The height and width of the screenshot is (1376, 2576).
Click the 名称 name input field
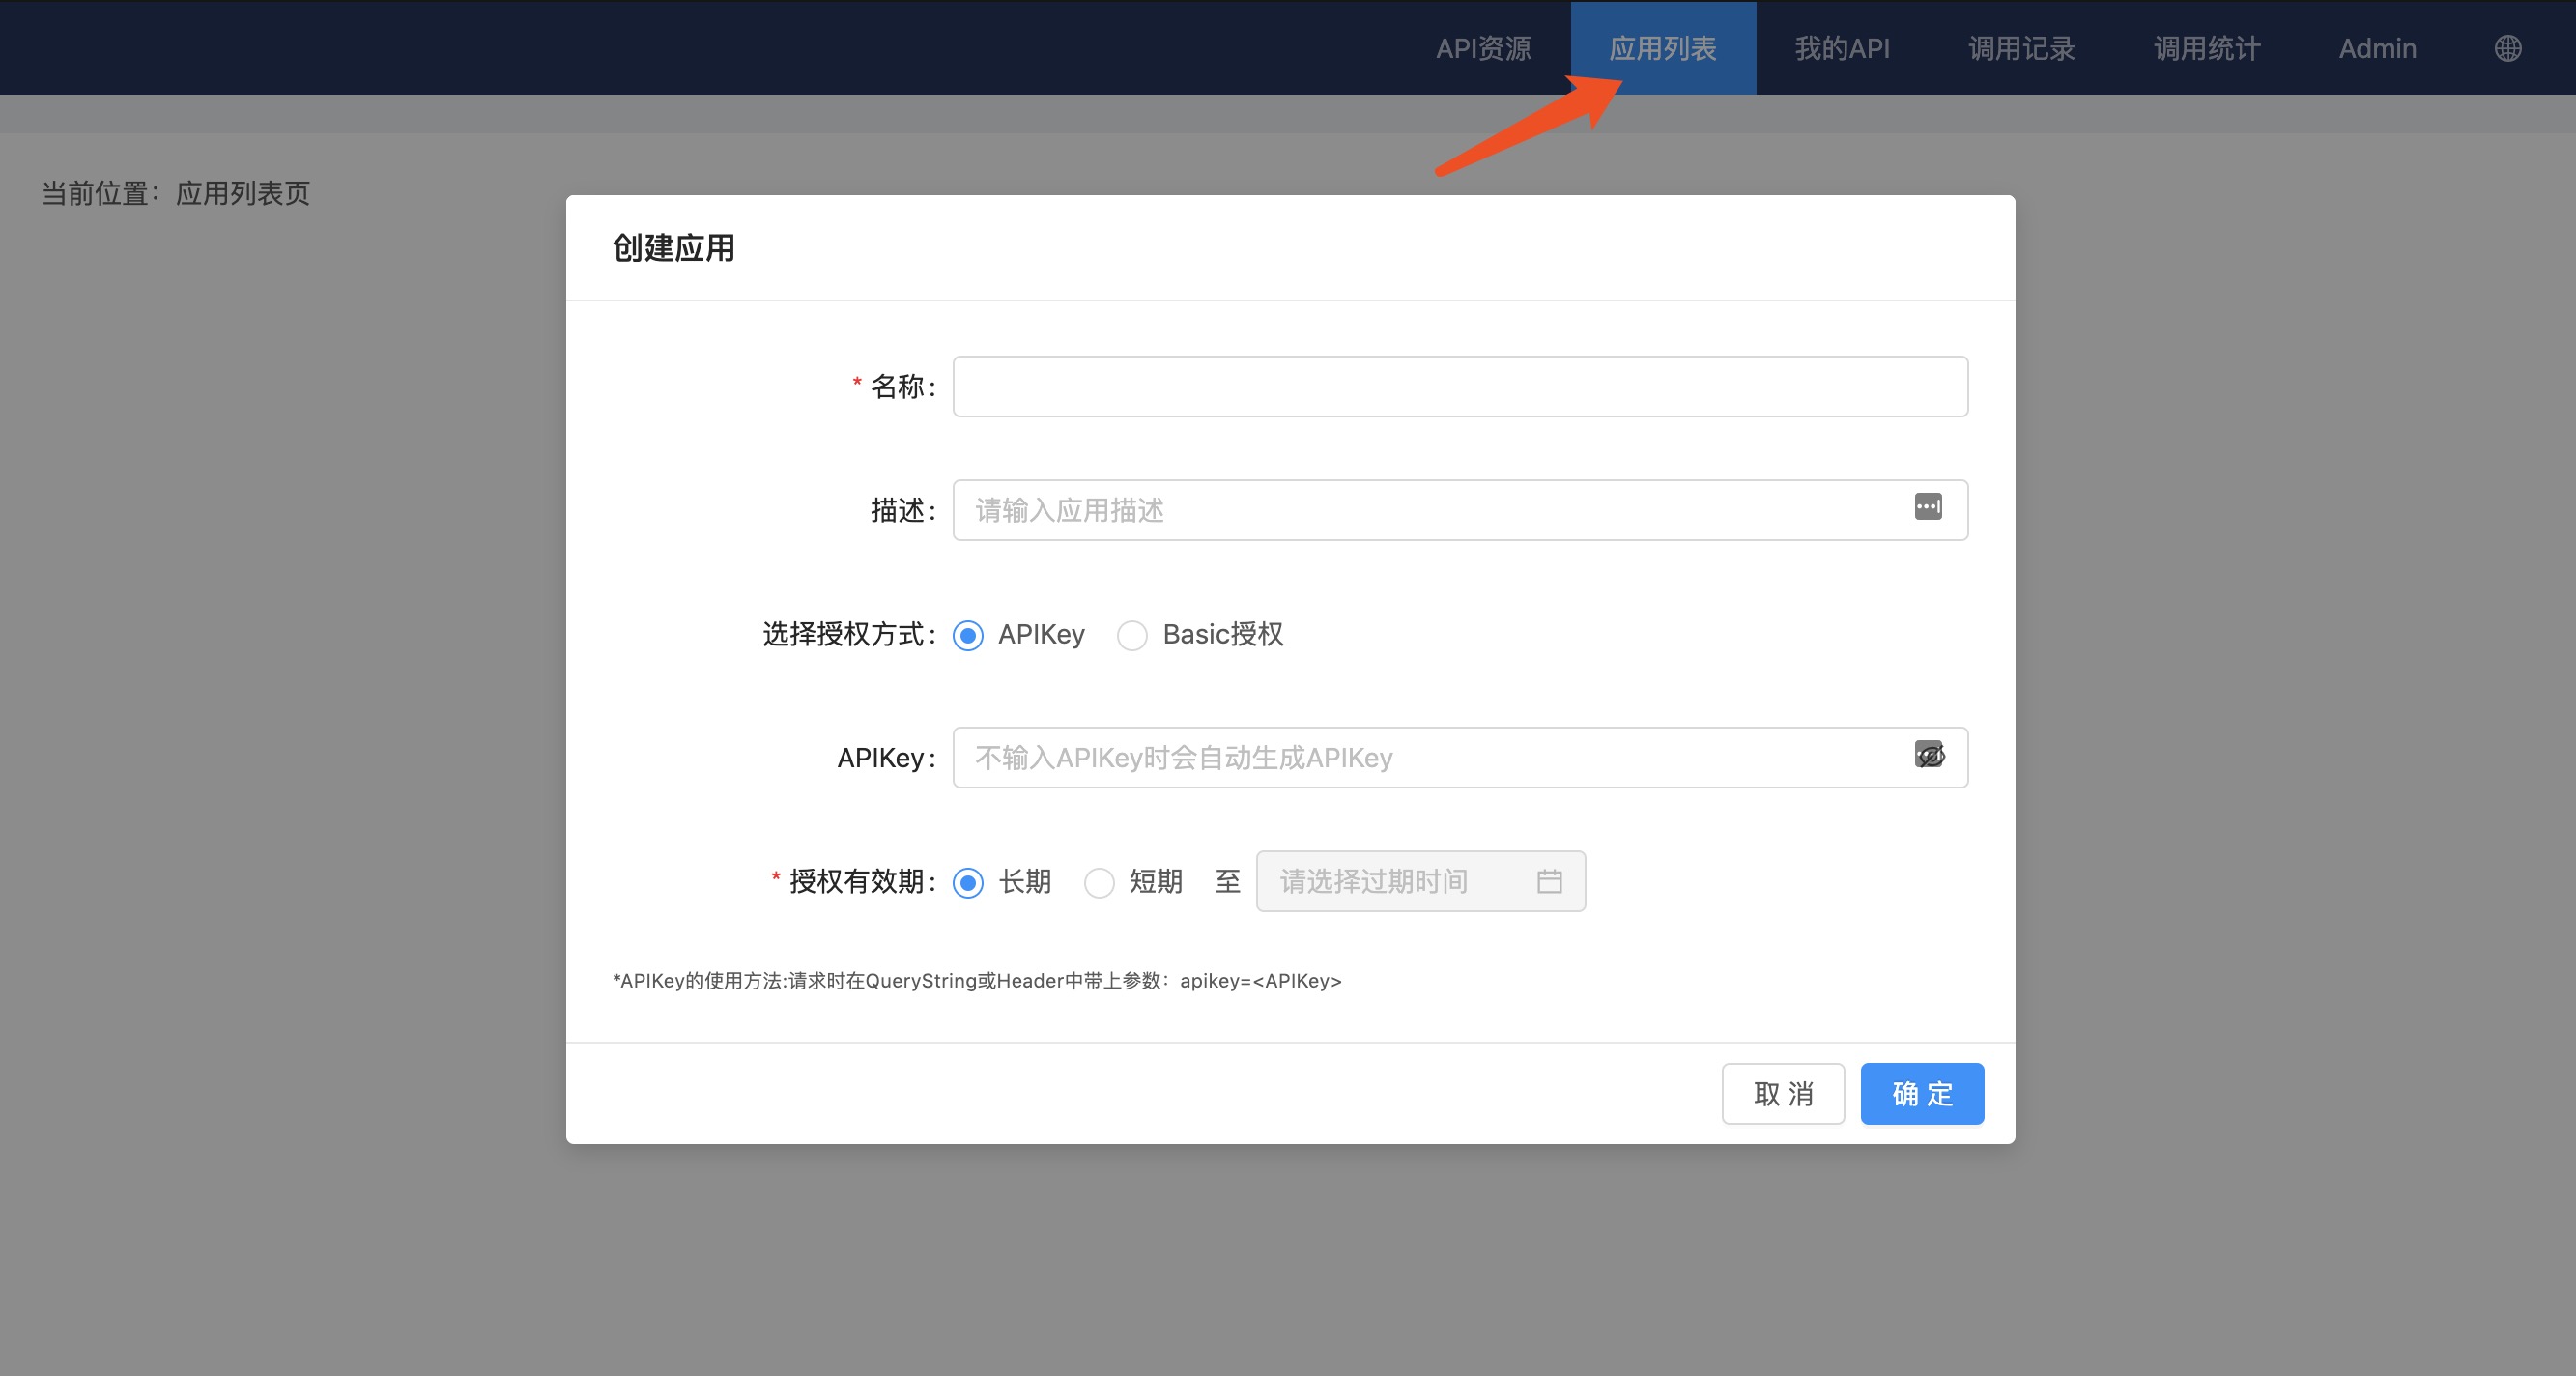pos(1459,386)
